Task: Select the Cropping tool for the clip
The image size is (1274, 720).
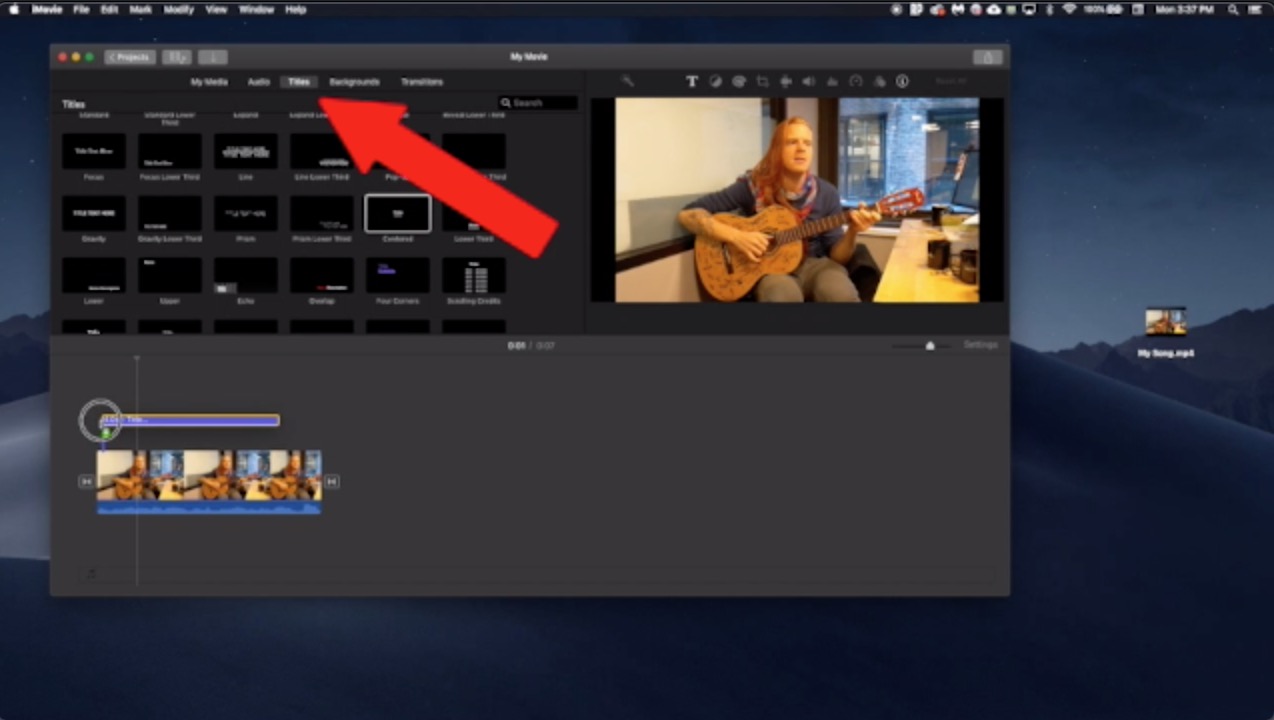Action: click(x=763, y=81)
